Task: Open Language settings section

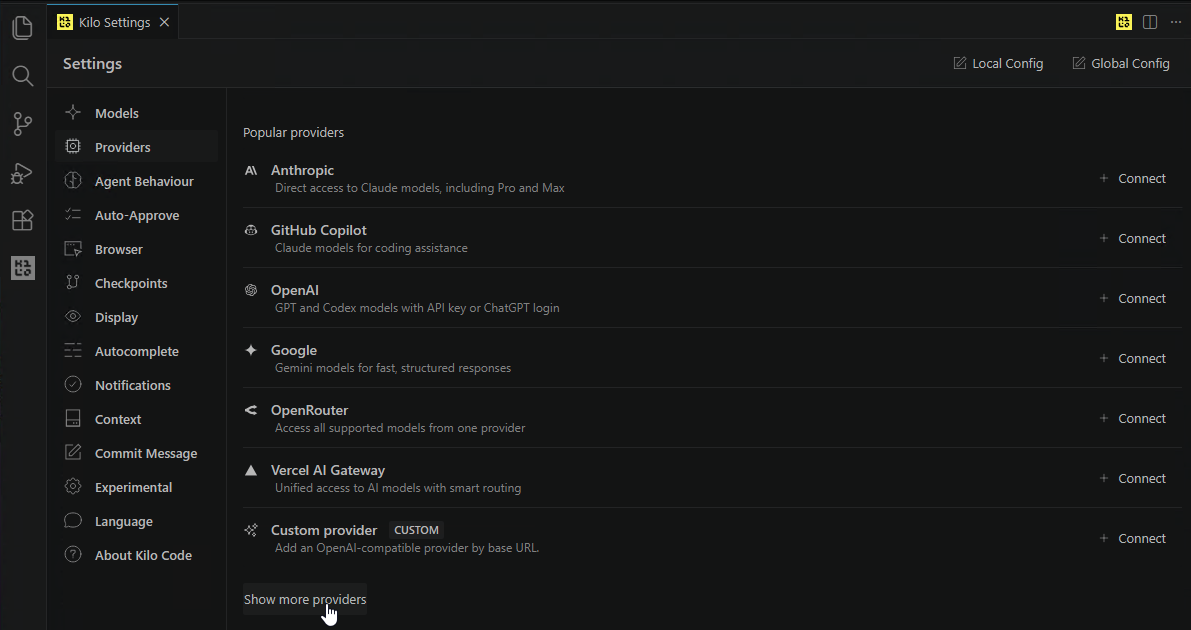Action: (x=137, y=521)
